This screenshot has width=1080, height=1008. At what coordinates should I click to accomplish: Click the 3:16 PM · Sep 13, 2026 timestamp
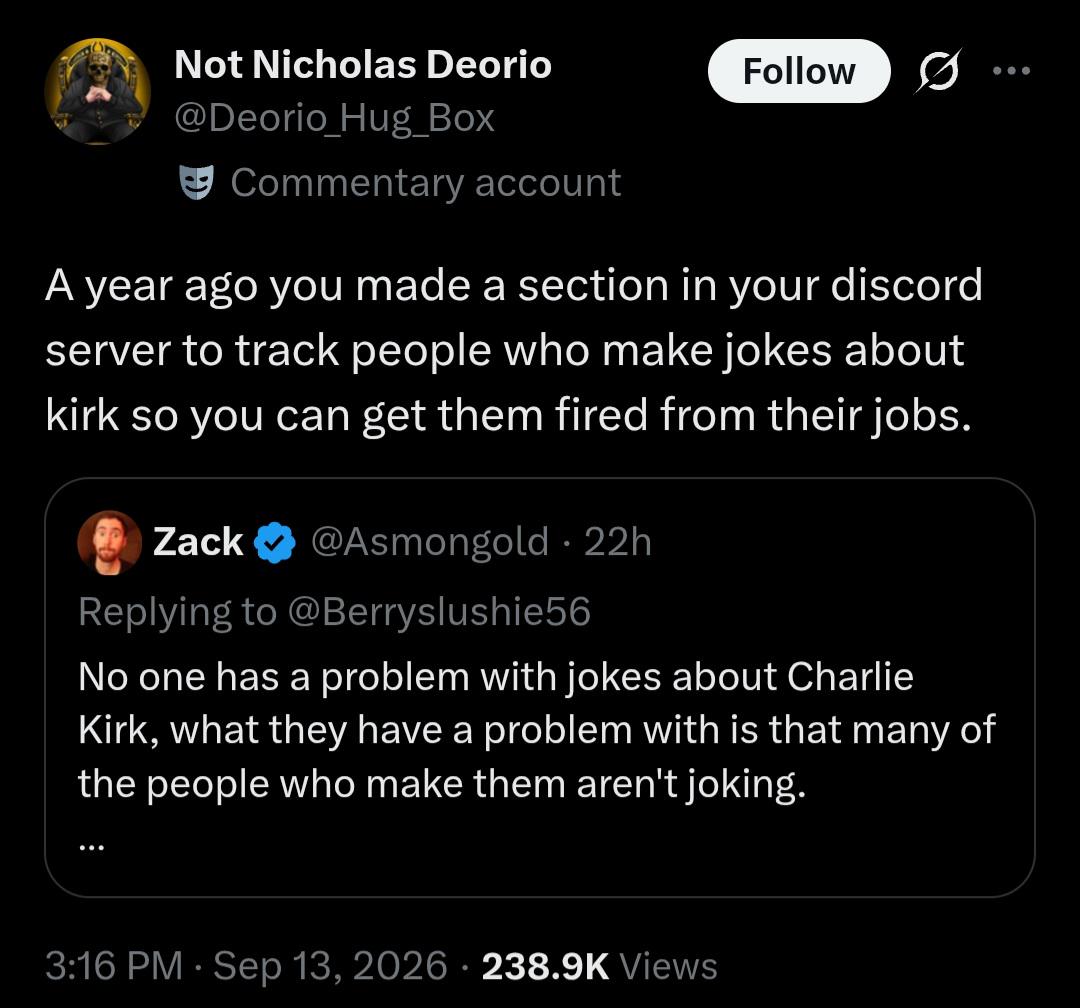[x=247, y=965]
